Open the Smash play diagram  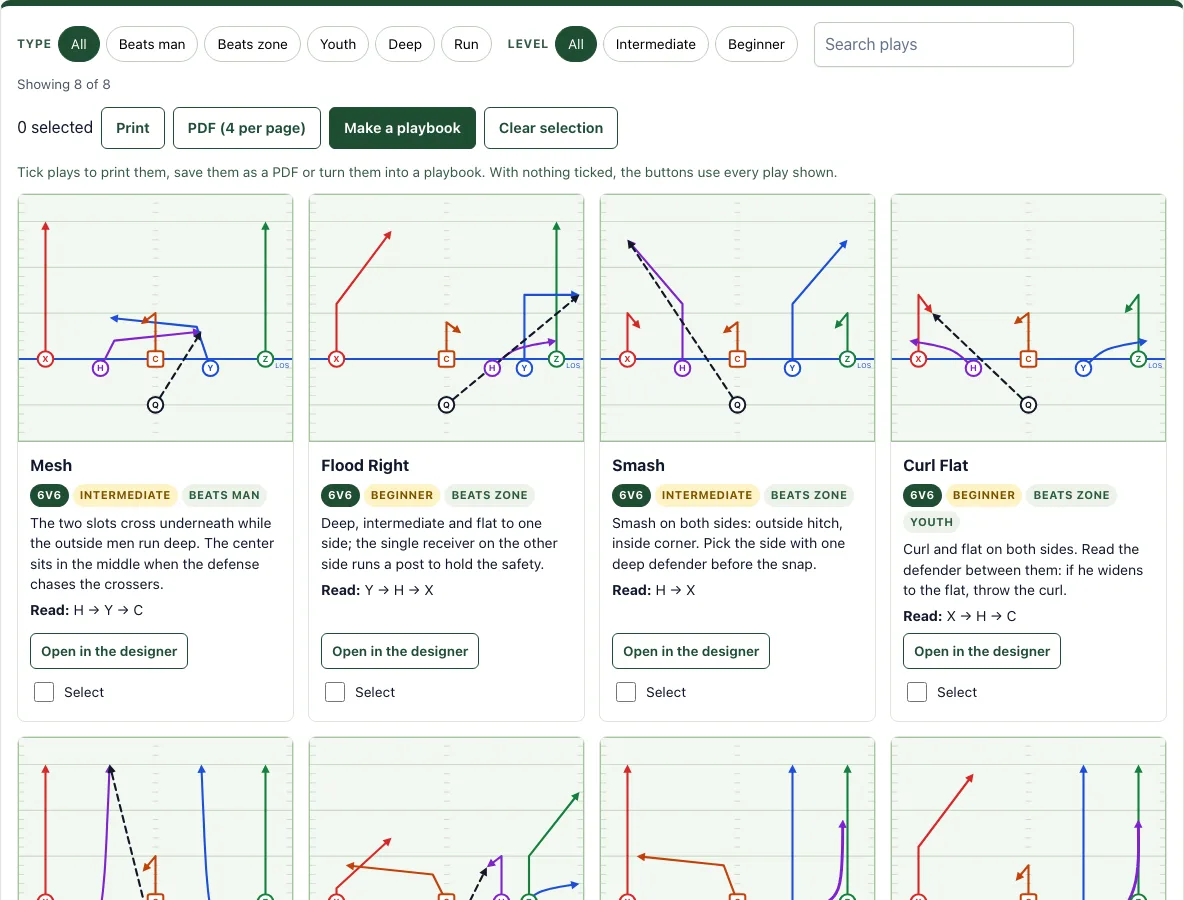737,318
